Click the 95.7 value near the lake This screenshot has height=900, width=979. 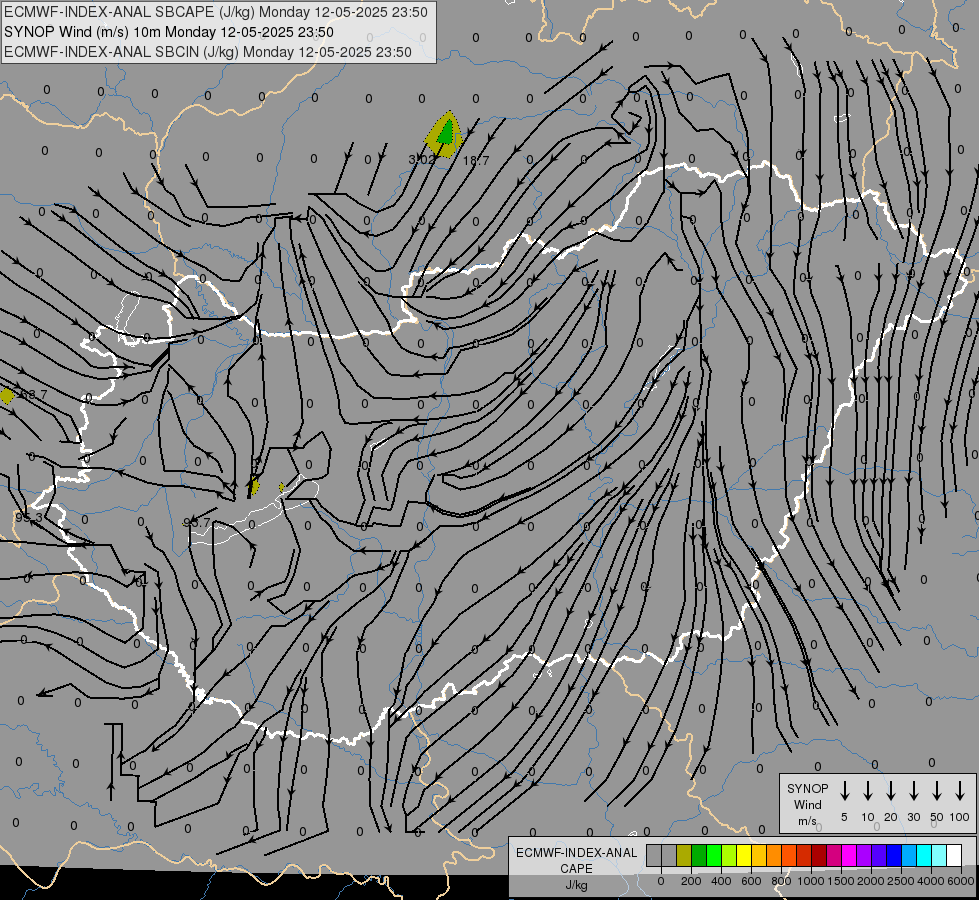tap(197, 523)
